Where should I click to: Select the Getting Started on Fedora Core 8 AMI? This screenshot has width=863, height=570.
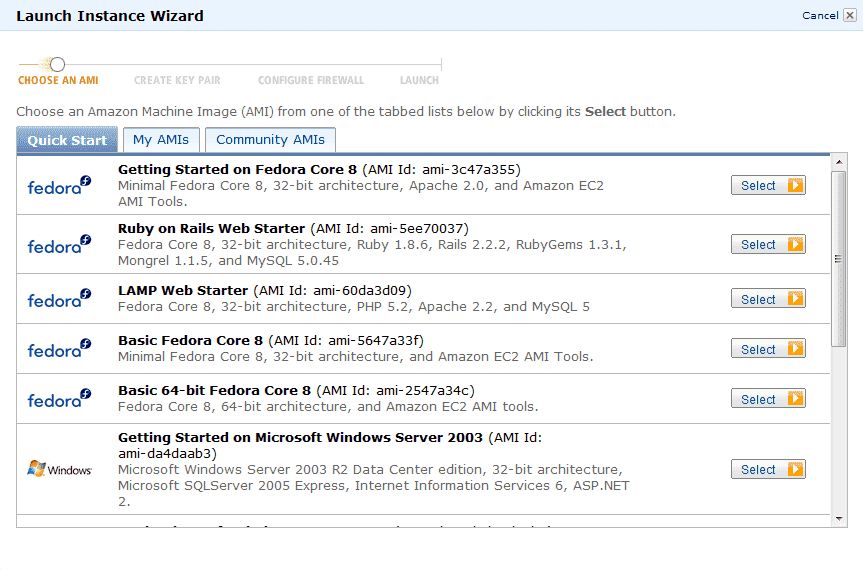768,185
